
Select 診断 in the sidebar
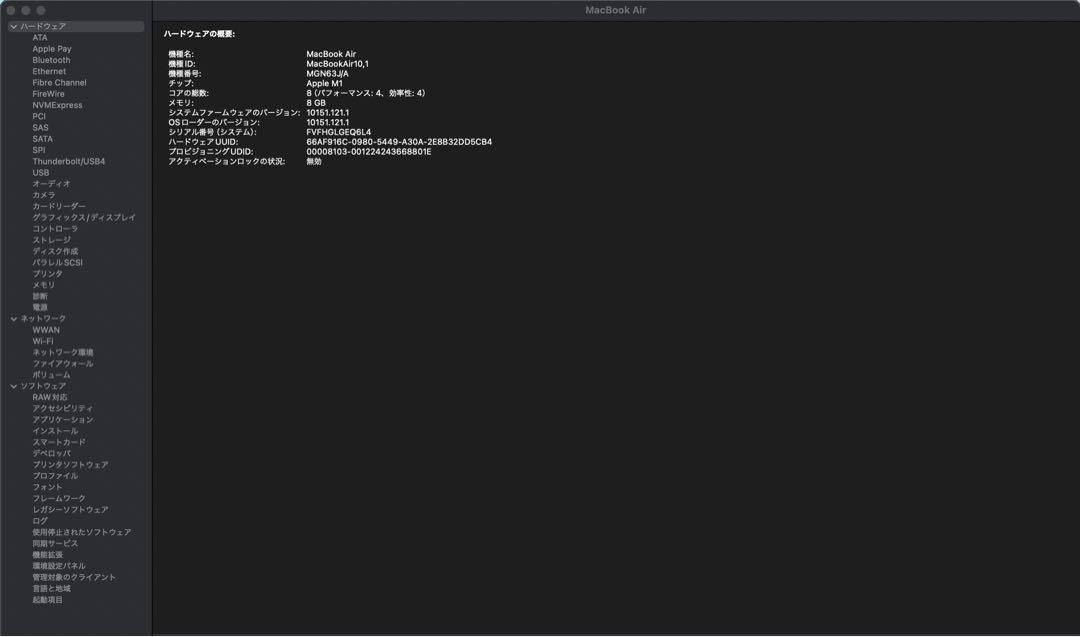[x=40, y=296]
